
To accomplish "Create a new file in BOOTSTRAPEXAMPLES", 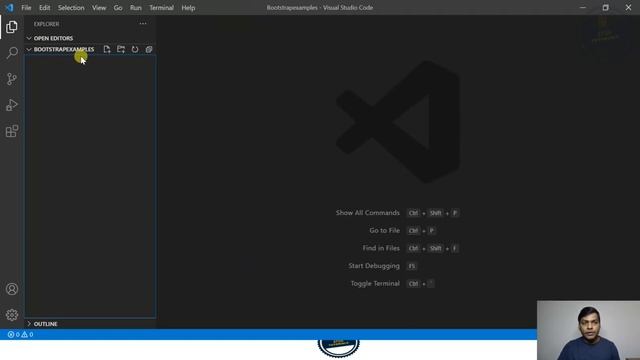I will (107, 49).
